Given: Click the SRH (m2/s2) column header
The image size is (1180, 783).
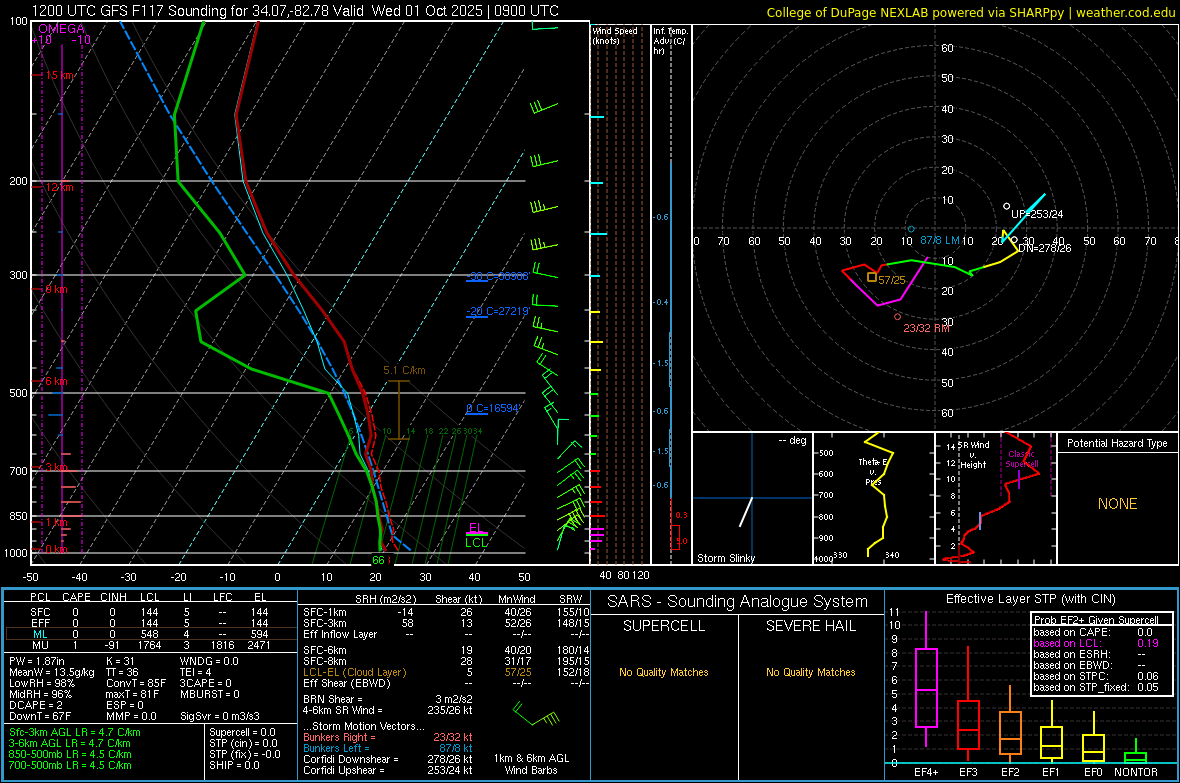Looking at the screenshot, I should pos(385,599).
